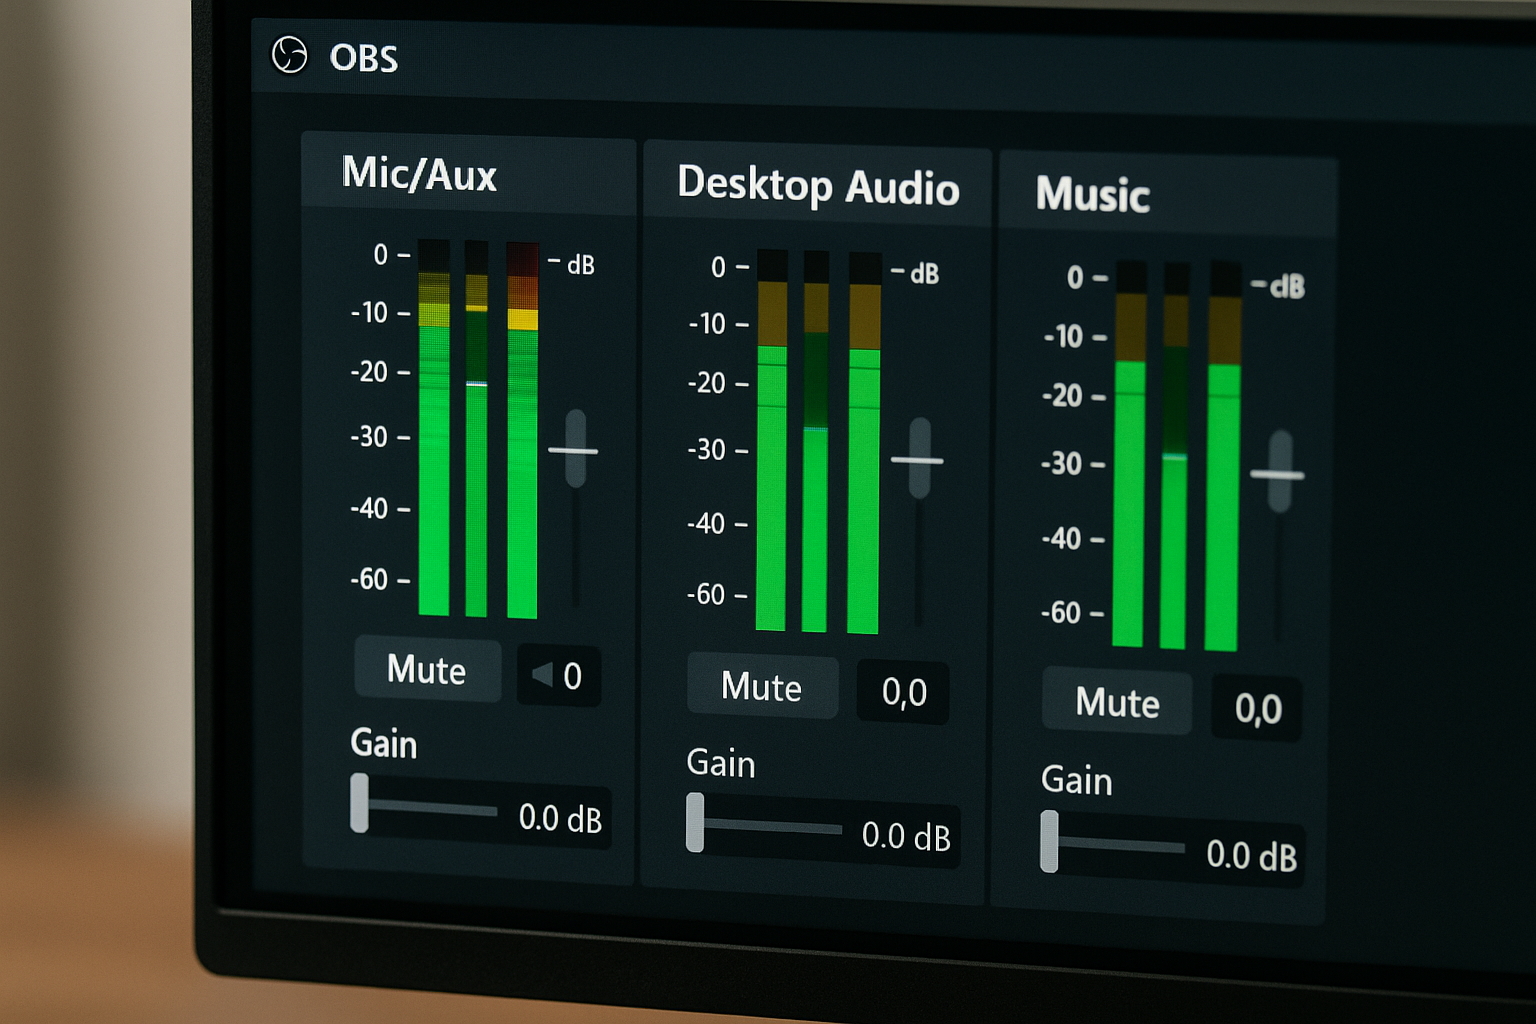Click the Desktop Audio Gain slider handle
This screenshot has width=1536, height=1024.
click(695, 823)
